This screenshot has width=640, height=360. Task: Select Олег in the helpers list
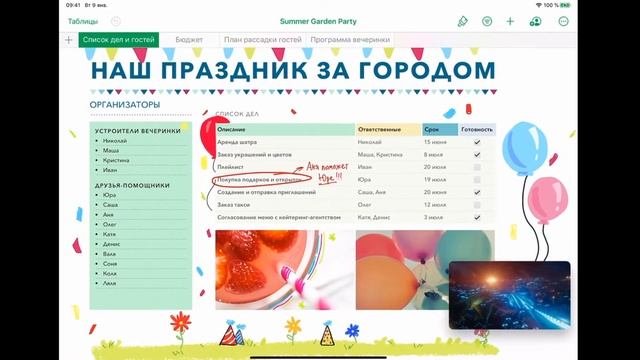(x=110, y=224)
